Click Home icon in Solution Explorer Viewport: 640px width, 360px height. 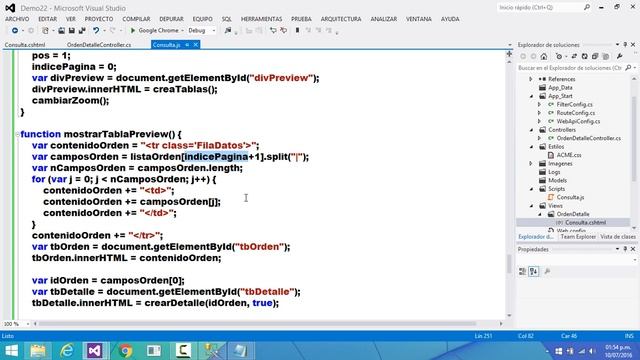coord(544,56)
